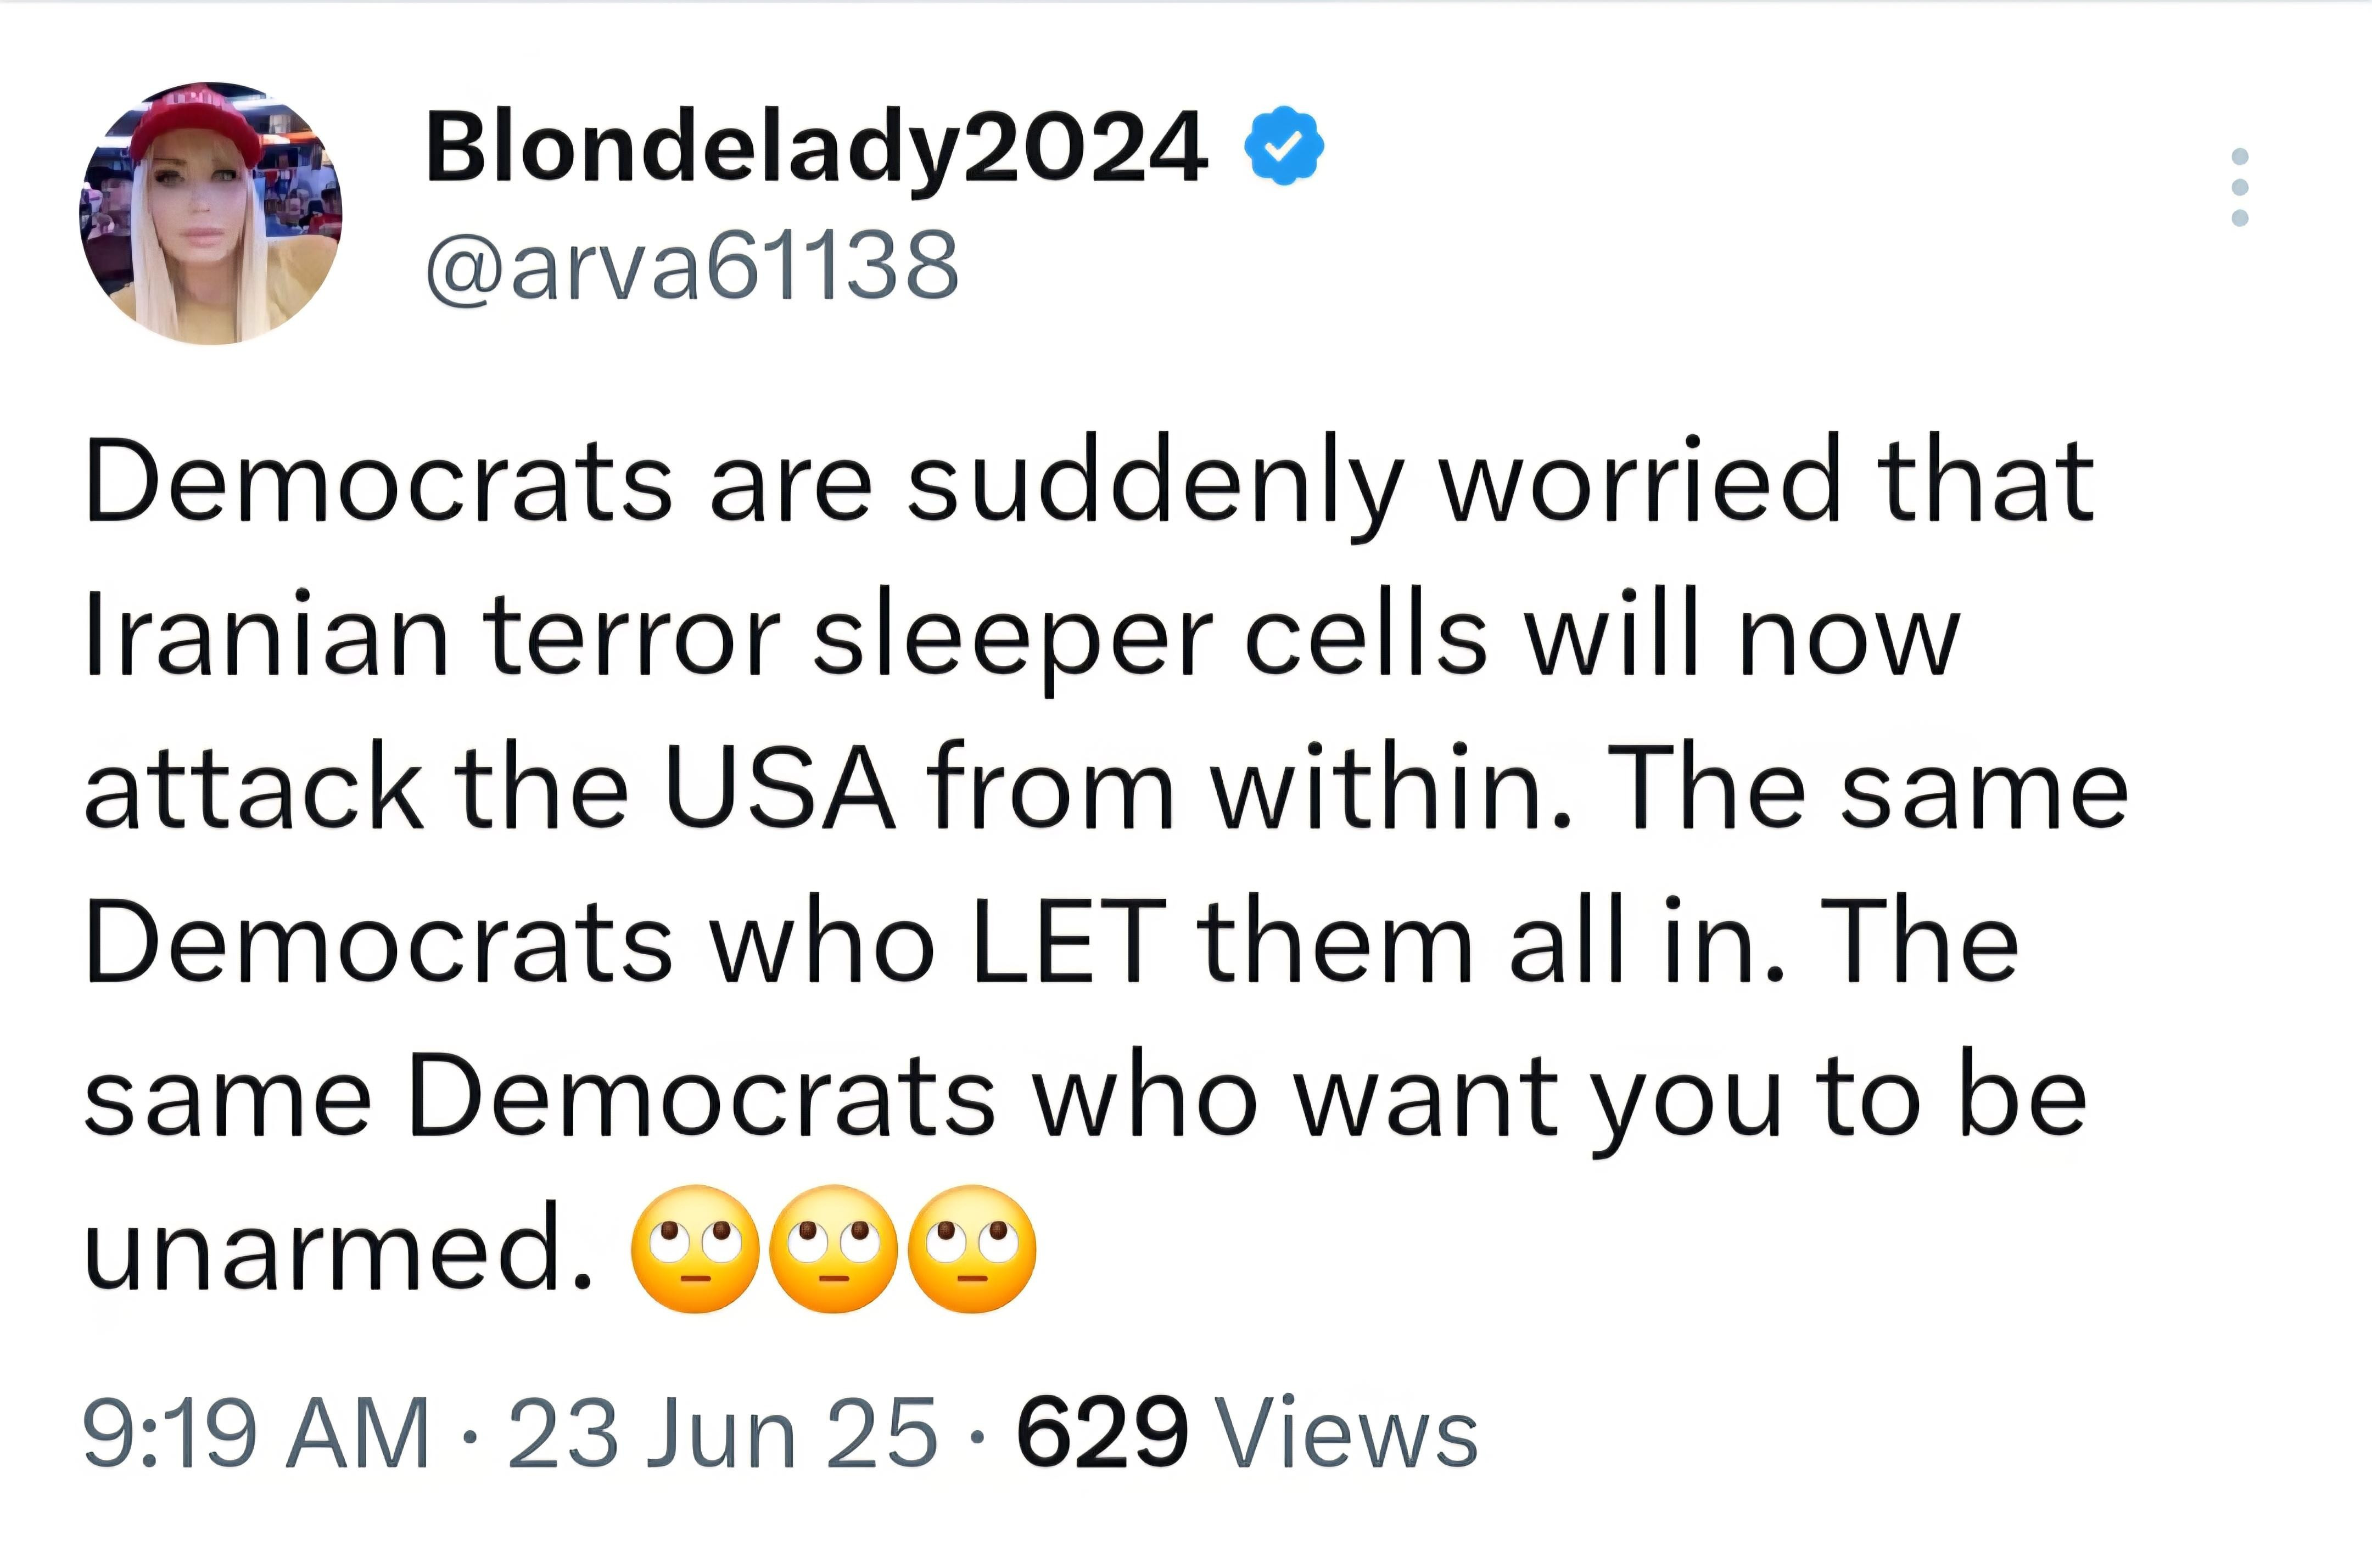The image size is (2372, 1568).
Task: Click the capitalized word LET in tweet
Action: [x=1068, y=941]
